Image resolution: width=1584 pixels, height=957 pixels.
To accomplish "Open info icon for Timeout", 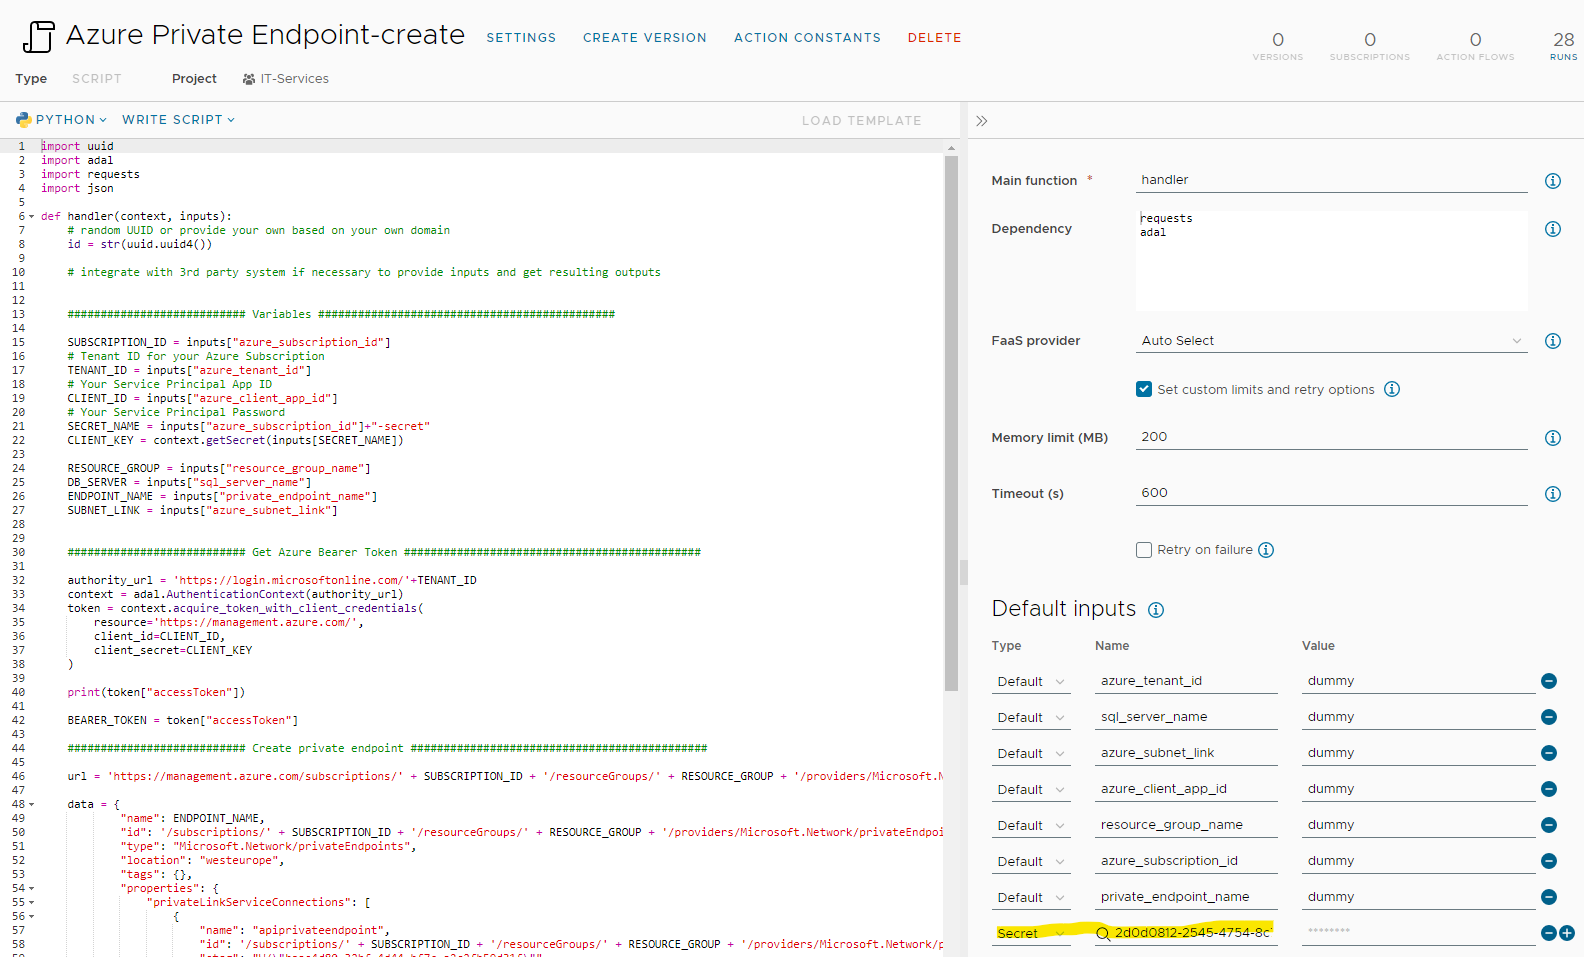I will 1552,494.
